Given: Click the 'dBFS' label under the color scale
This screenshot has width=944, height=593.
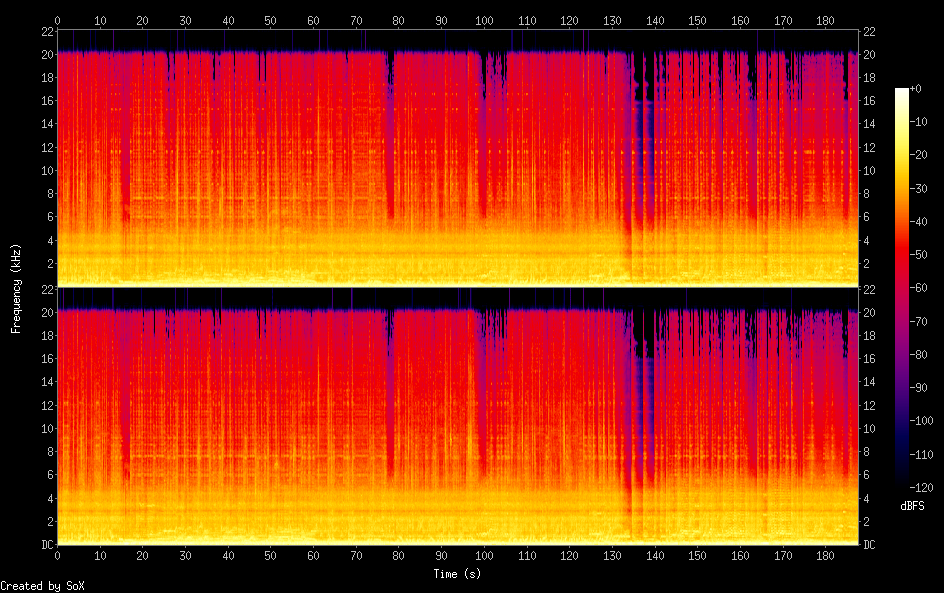Looking at the screenshot, I should click(911, 506).
